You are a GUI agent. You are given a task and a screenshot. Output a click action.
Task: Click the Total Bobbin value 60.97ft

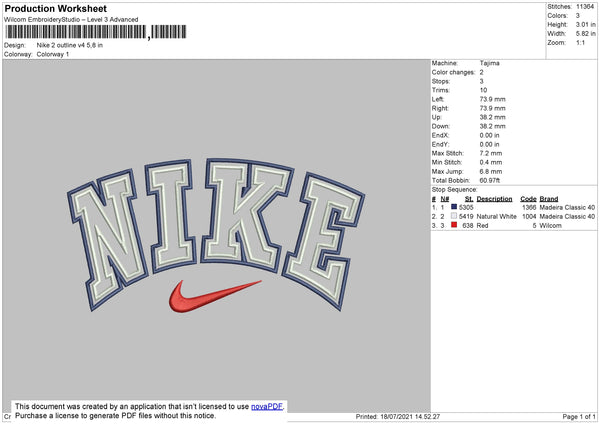pos(490,181)
